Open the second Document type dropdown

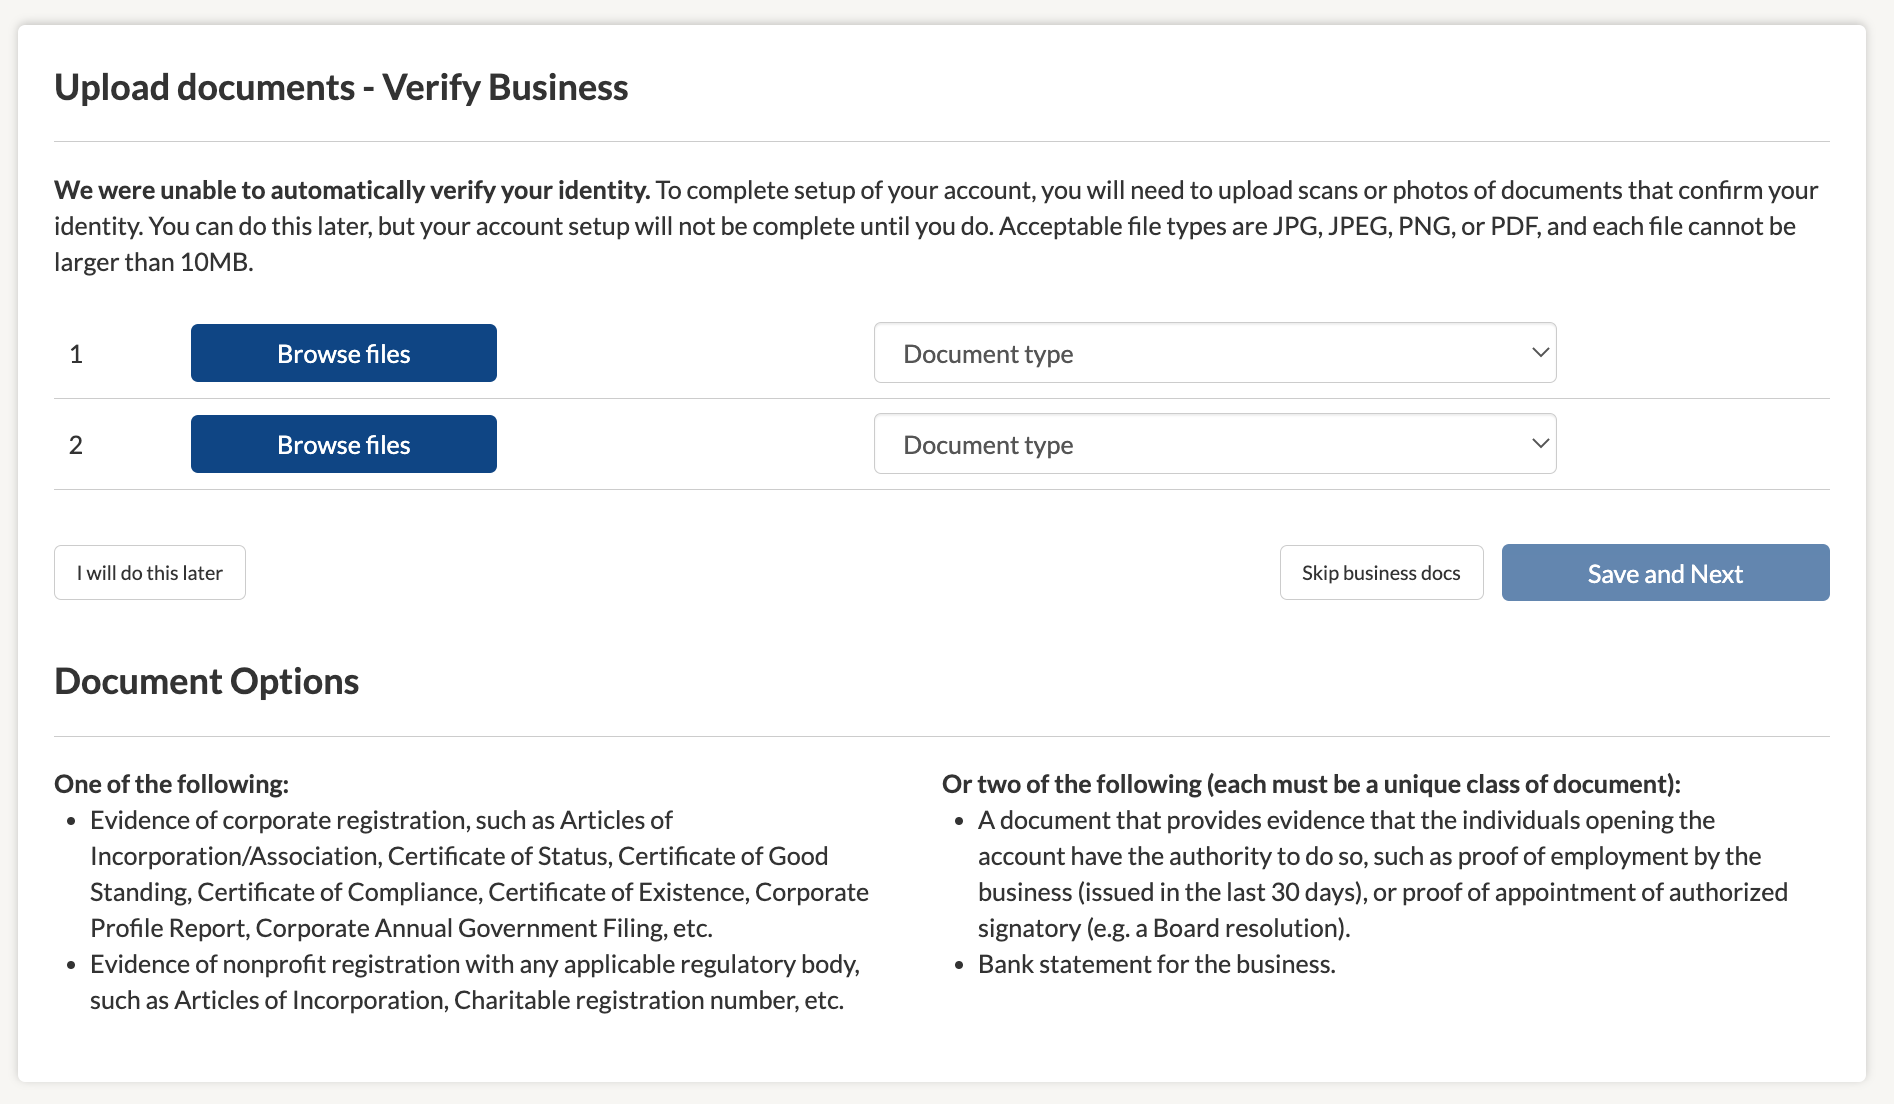[1214, 445]
